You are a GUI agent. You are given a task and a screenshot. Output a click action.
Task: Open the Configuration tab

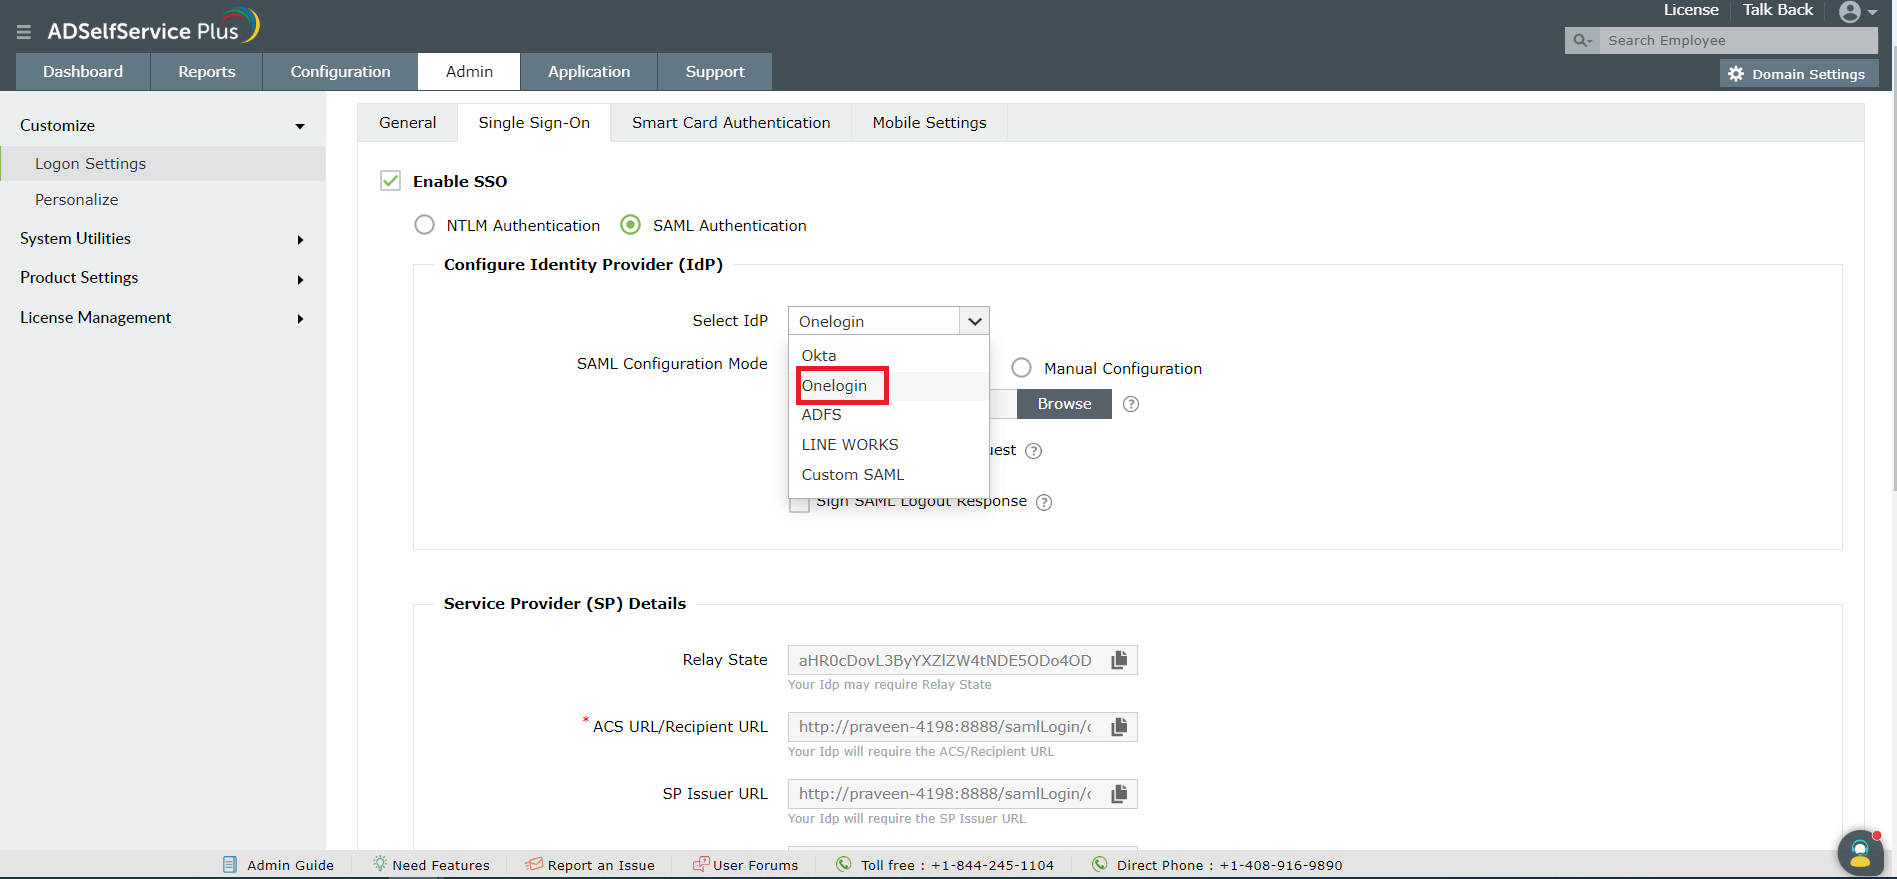click(340, 72)
